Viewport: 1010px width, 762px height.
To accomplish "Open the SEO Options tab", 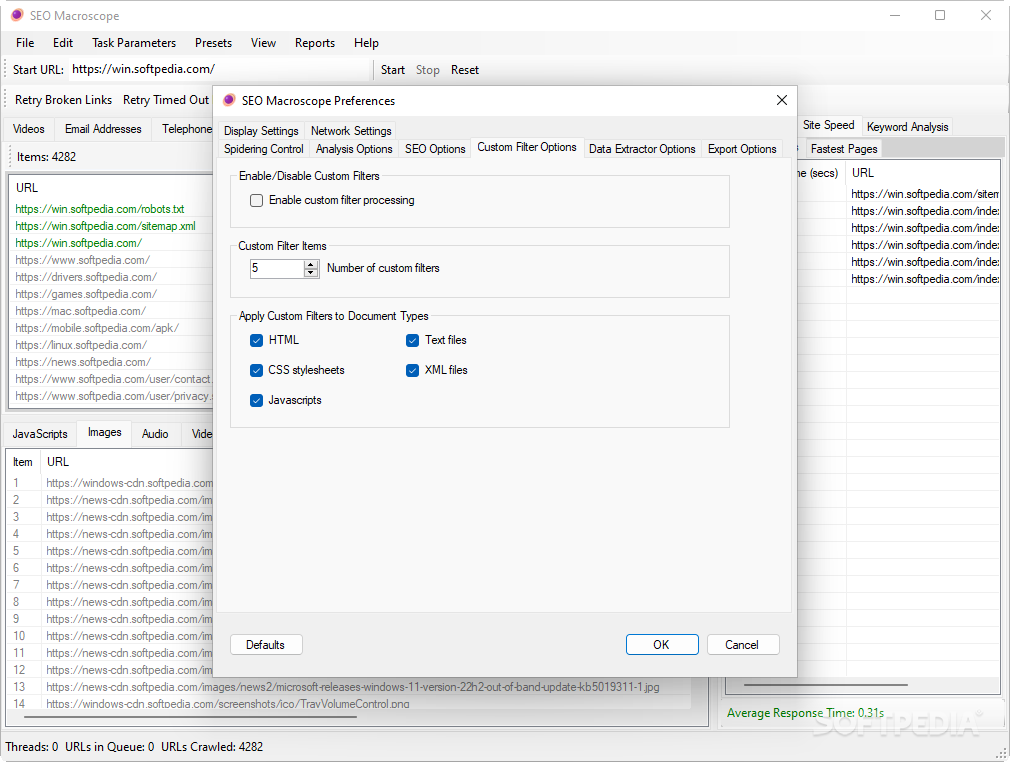I will [435, 149].
